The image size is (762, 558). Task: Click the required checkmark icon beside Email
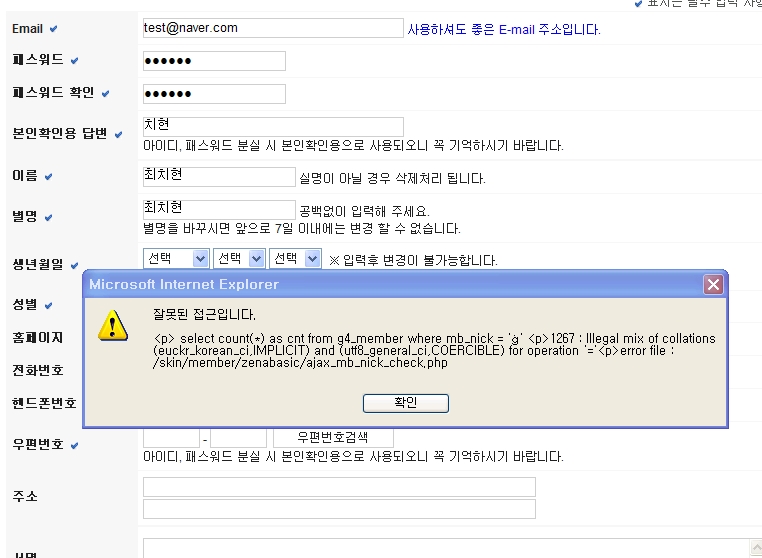(53, 29)
